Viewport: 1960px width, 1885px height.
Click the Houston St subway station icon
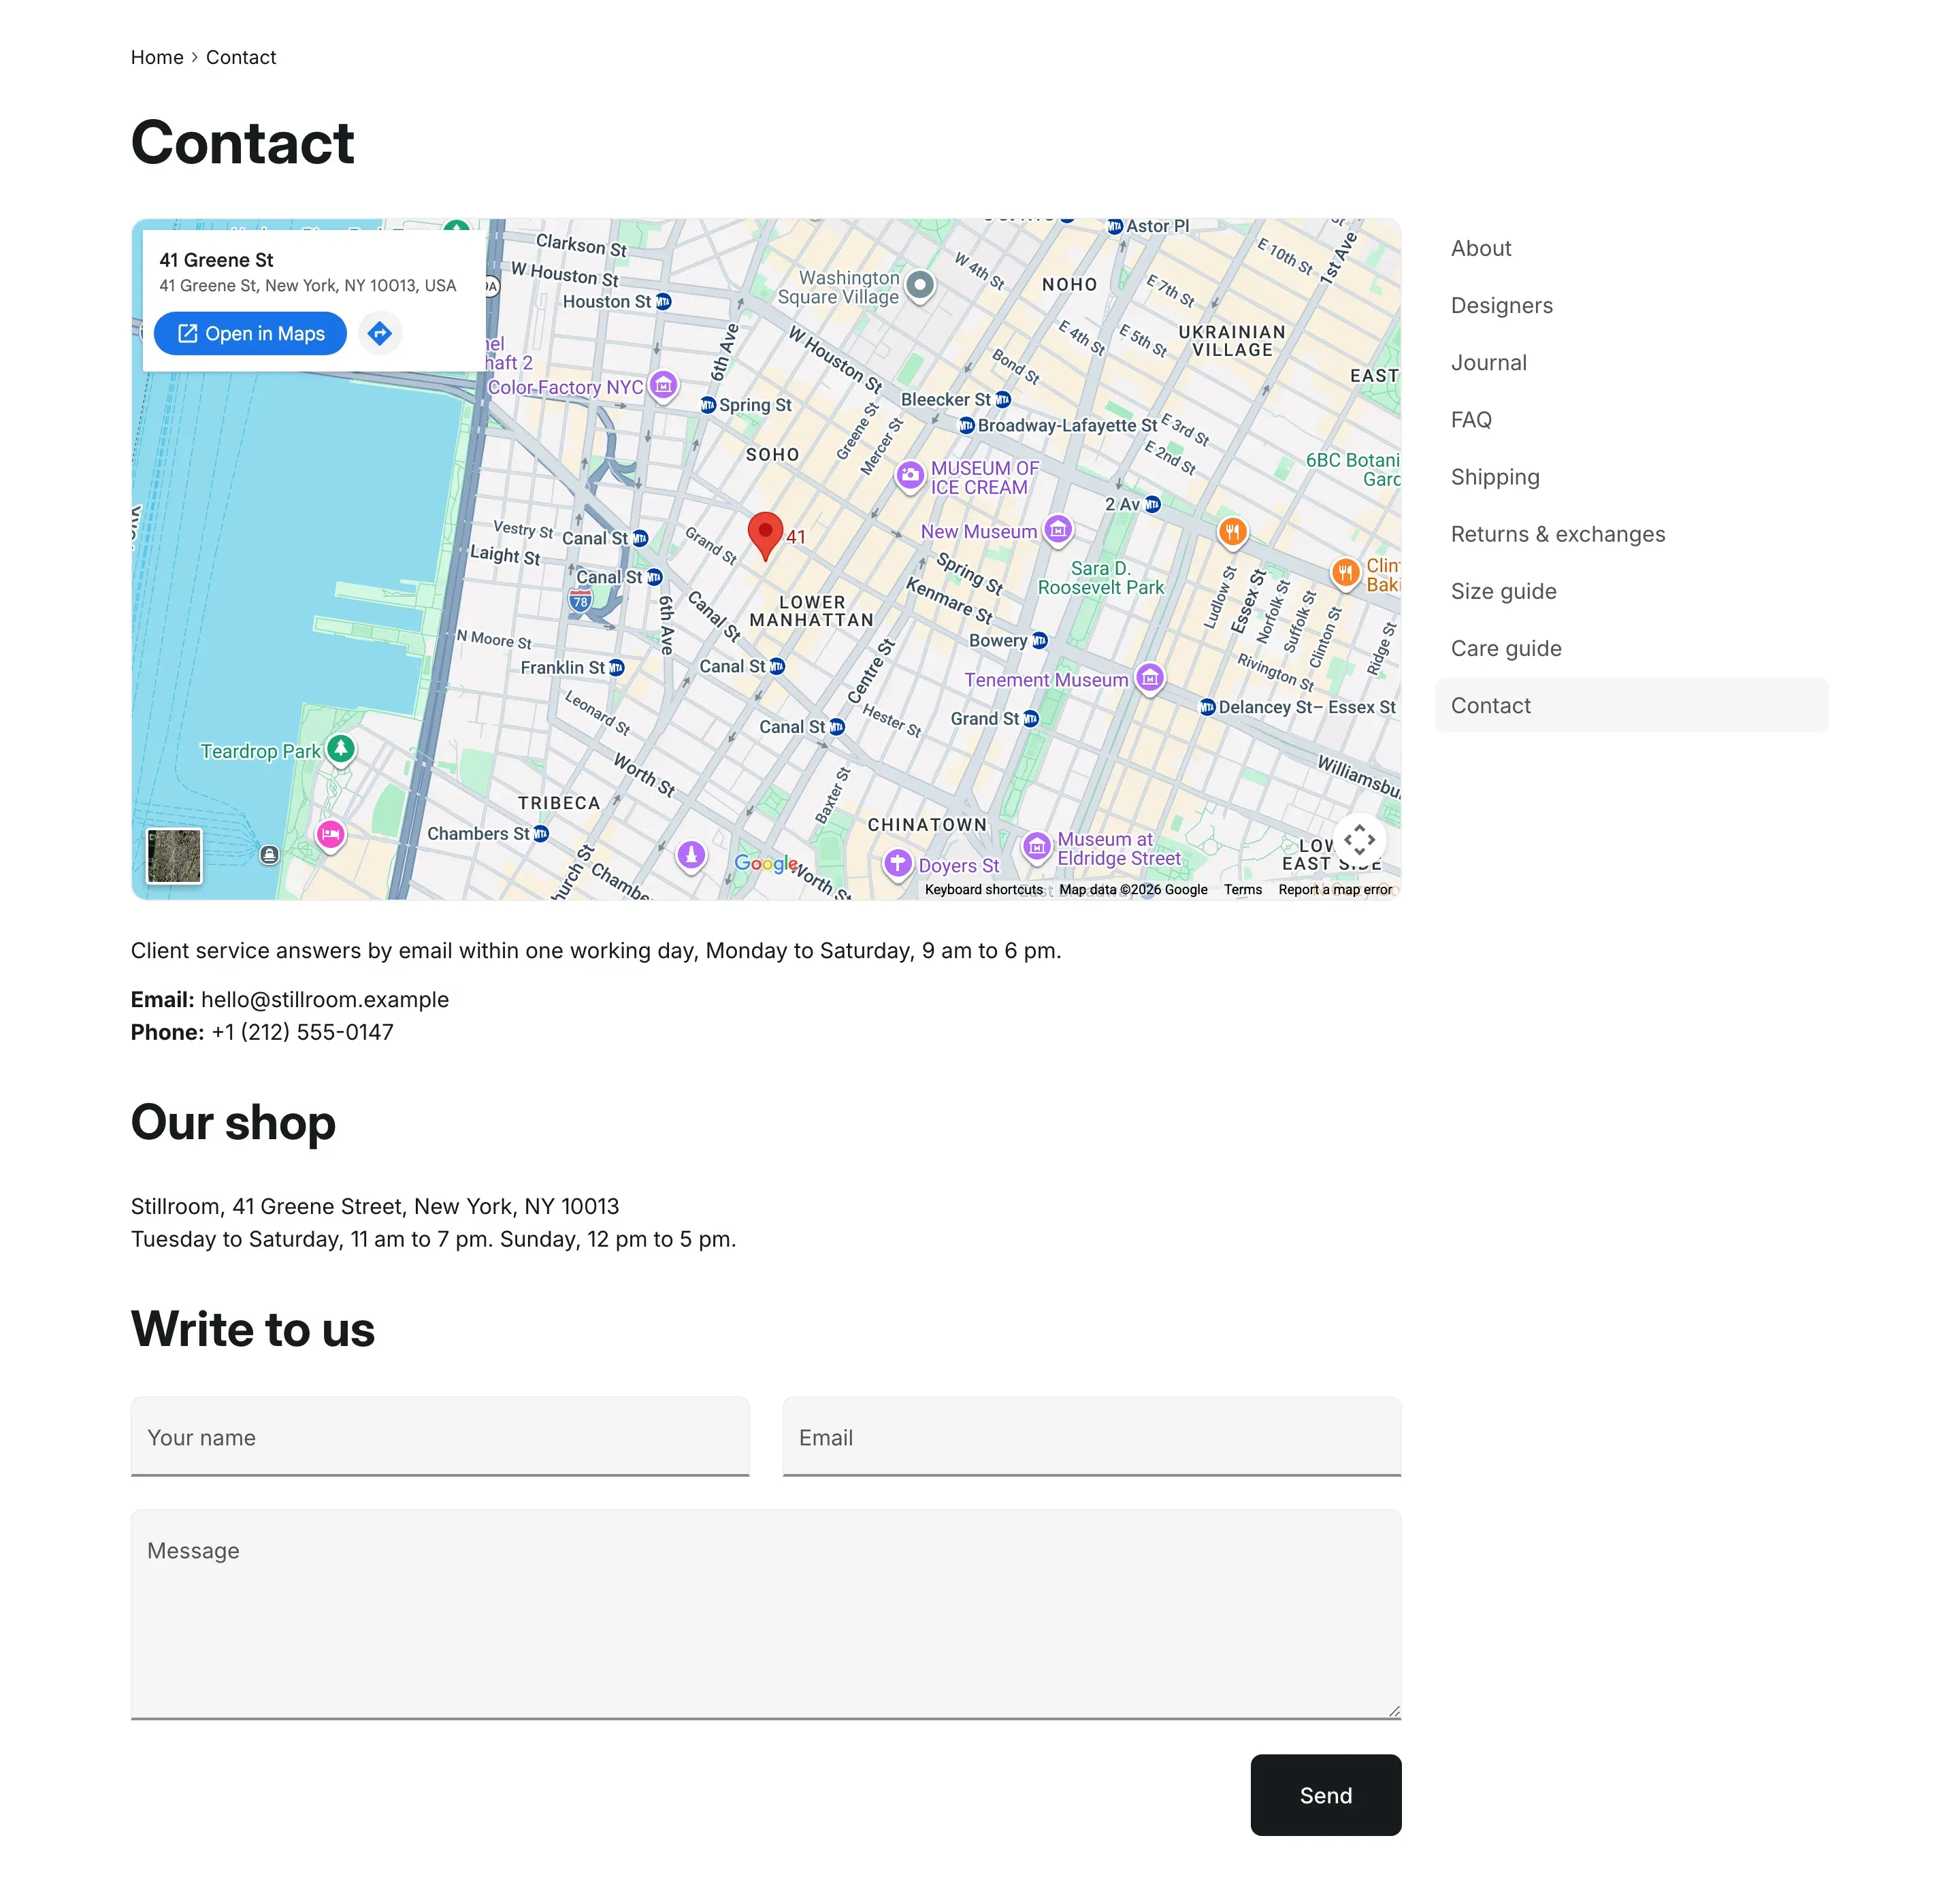tap(663, 301)
